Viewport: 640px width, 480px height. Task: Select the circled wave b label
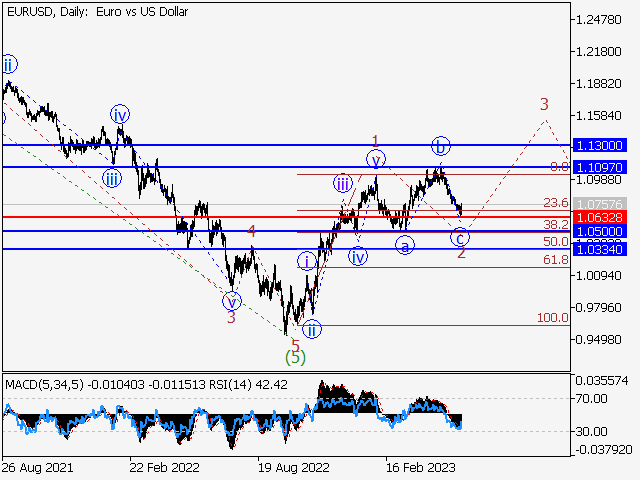coord(441,146)
